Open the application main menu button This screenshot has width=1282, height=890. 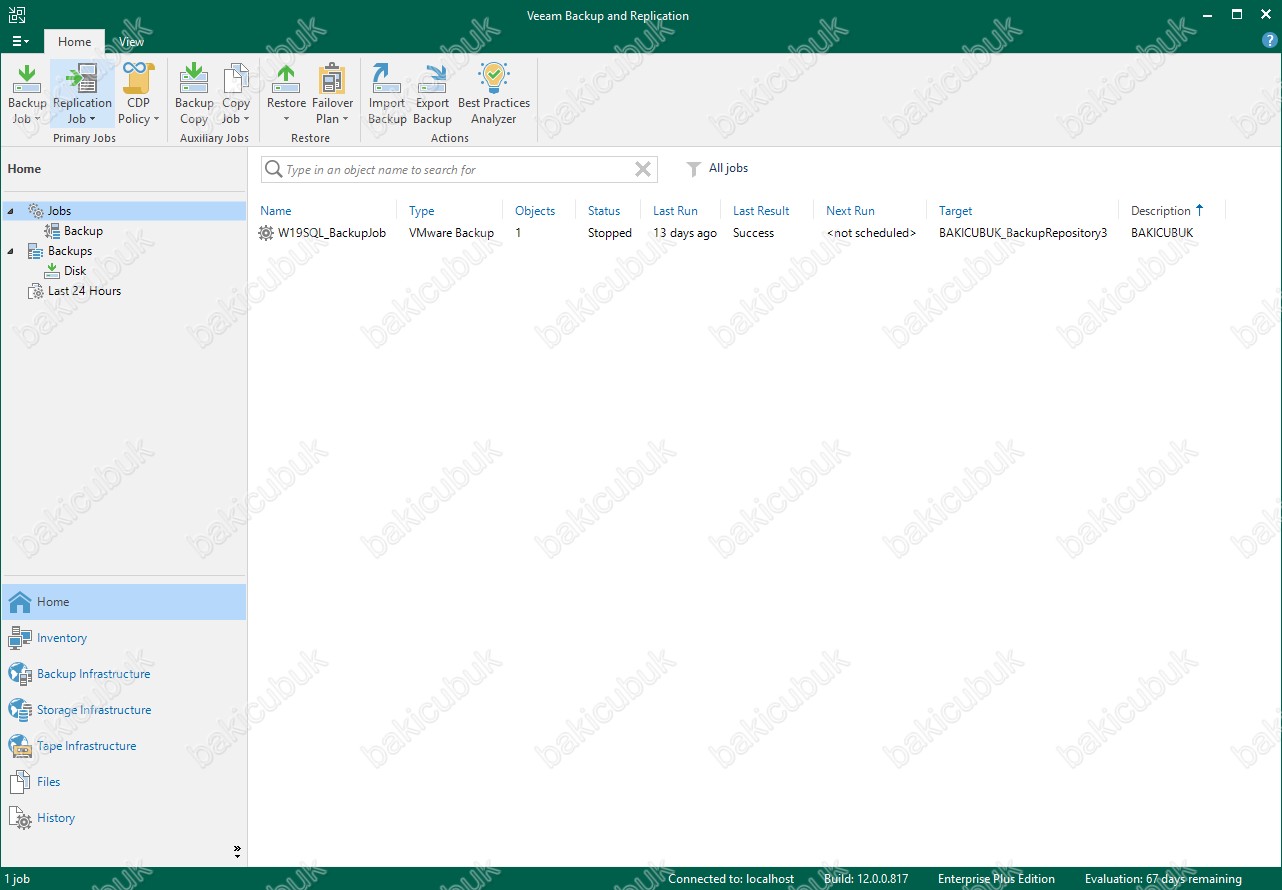point(20,41)
